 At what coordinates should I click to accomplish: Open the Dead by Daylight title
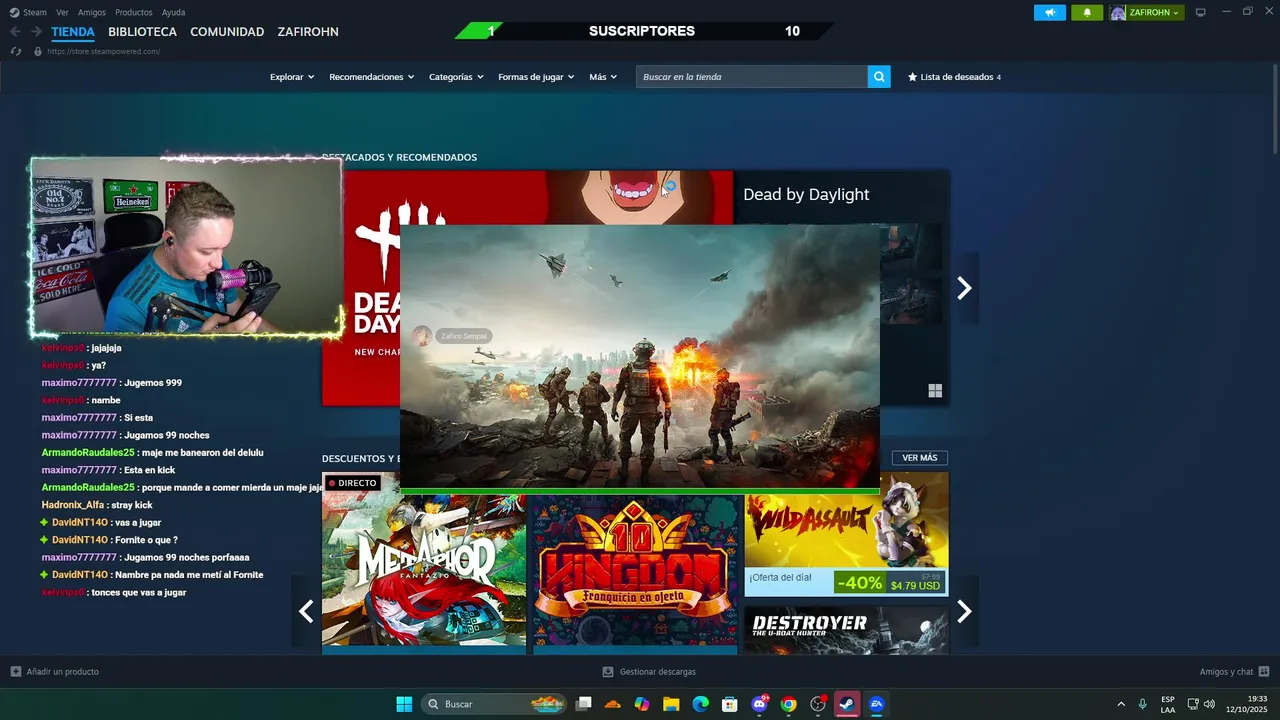(x=806, y=194)
